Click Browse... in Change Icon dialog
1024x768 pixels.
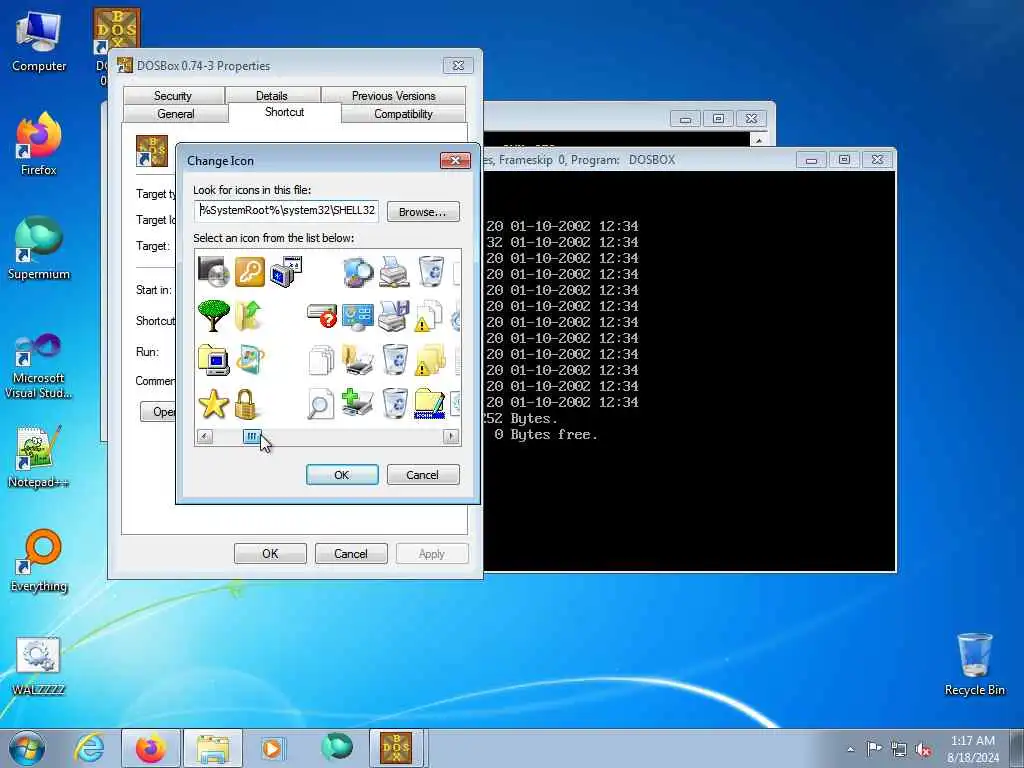pos(423,212)
